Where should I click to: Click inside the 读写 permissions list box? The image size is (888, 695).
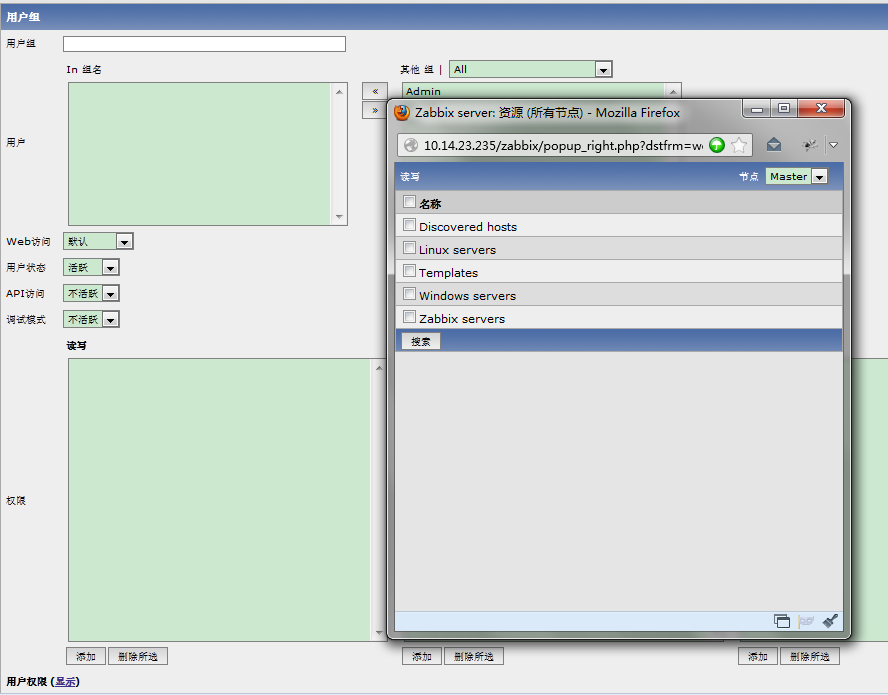pos(220,500)
